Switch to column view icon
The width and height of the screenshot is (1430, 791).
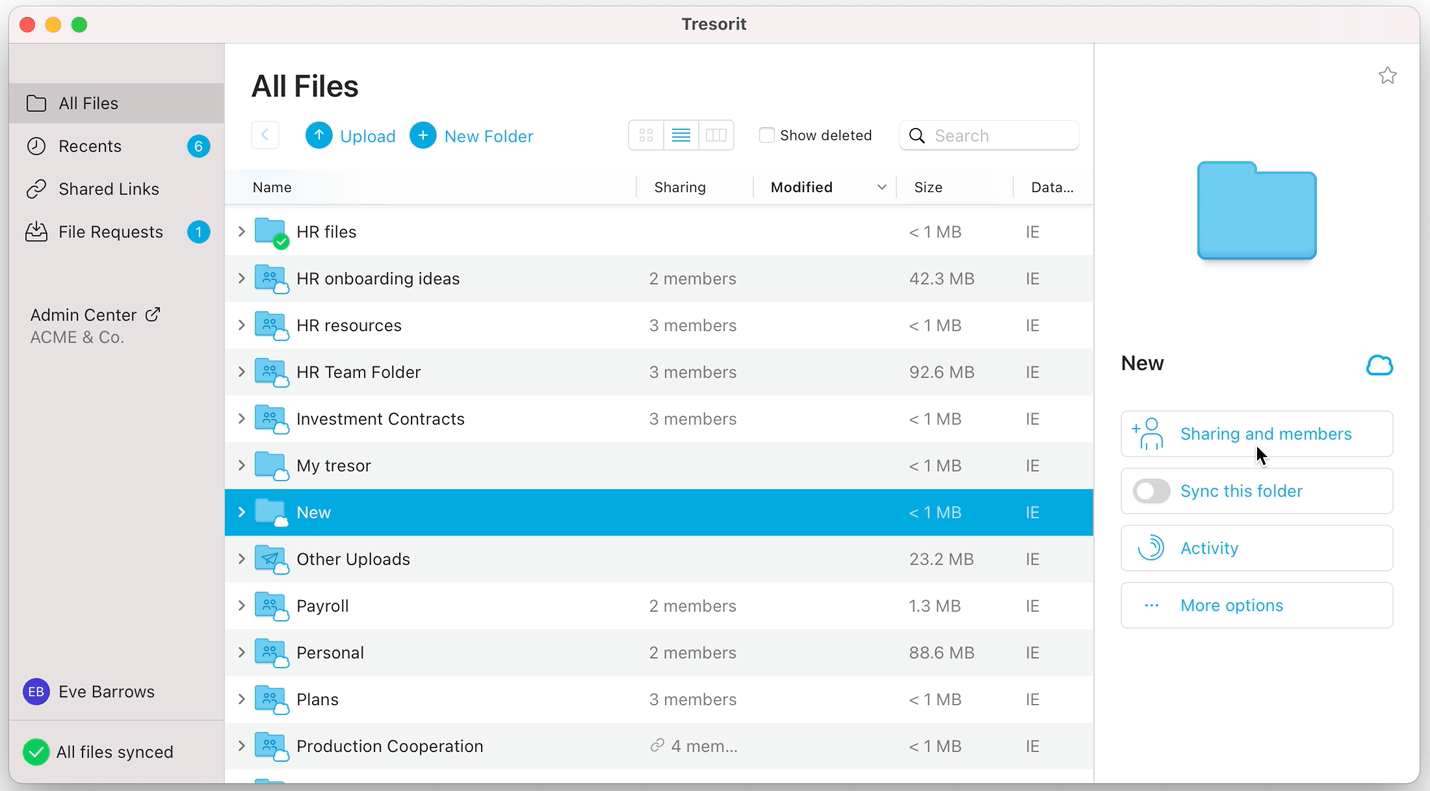pos(716,135)
